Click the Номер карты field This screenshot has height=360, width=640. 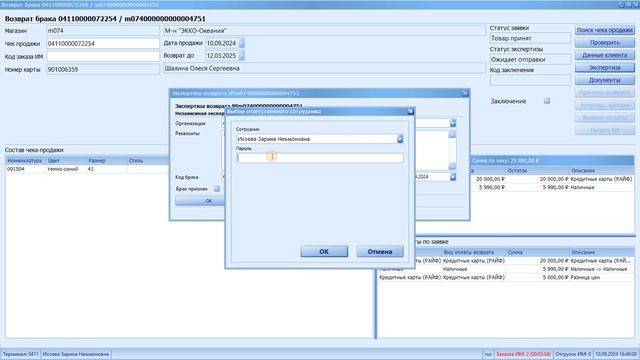click(x=103, y=69)
